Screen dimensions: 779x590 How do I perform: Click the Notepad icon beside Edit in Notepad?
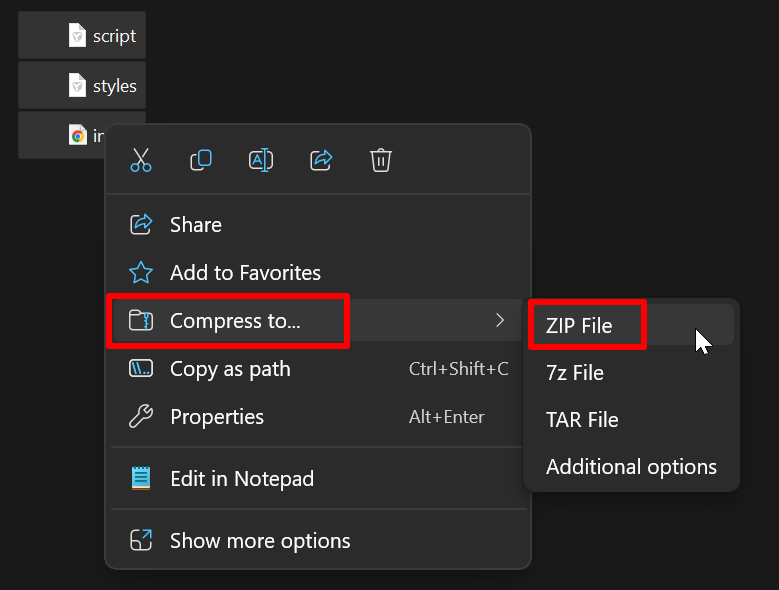pos(142,479)
